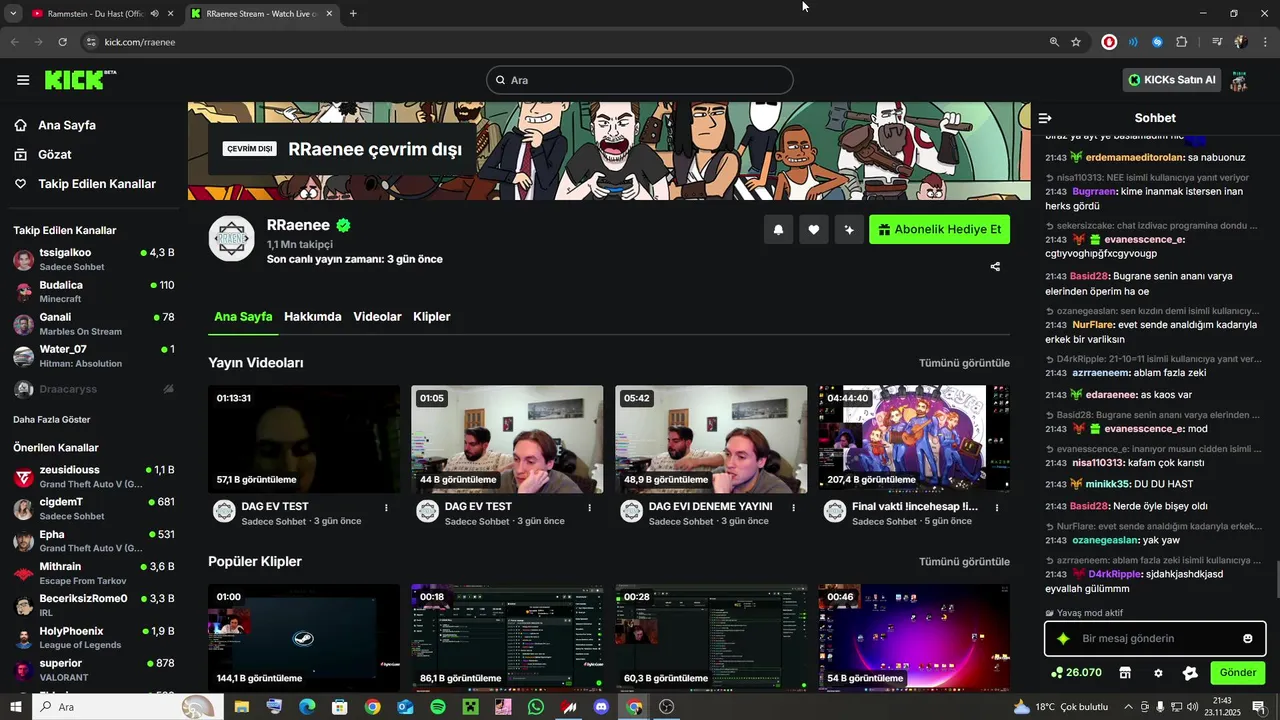
Task: Open the tab search dropdown
Action: tap(13, 14)
